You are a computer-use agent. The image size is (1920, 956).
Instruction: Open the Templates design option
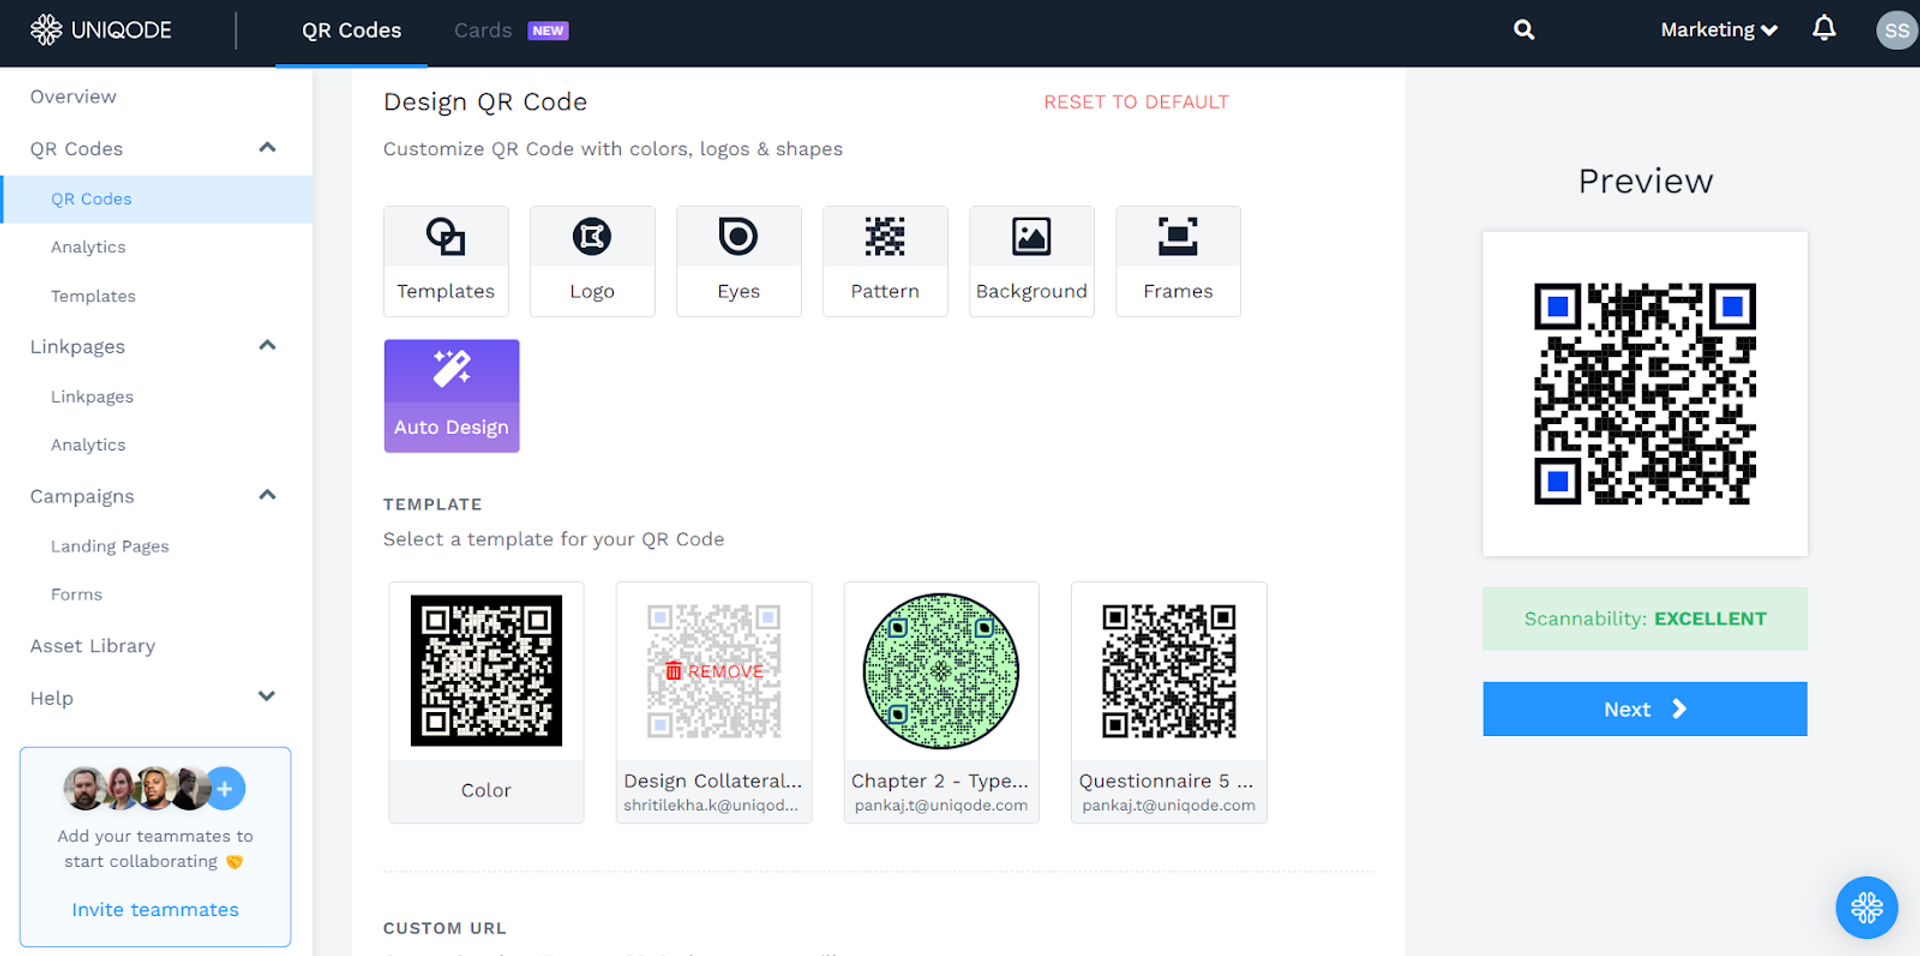click(x=446, y=261)
